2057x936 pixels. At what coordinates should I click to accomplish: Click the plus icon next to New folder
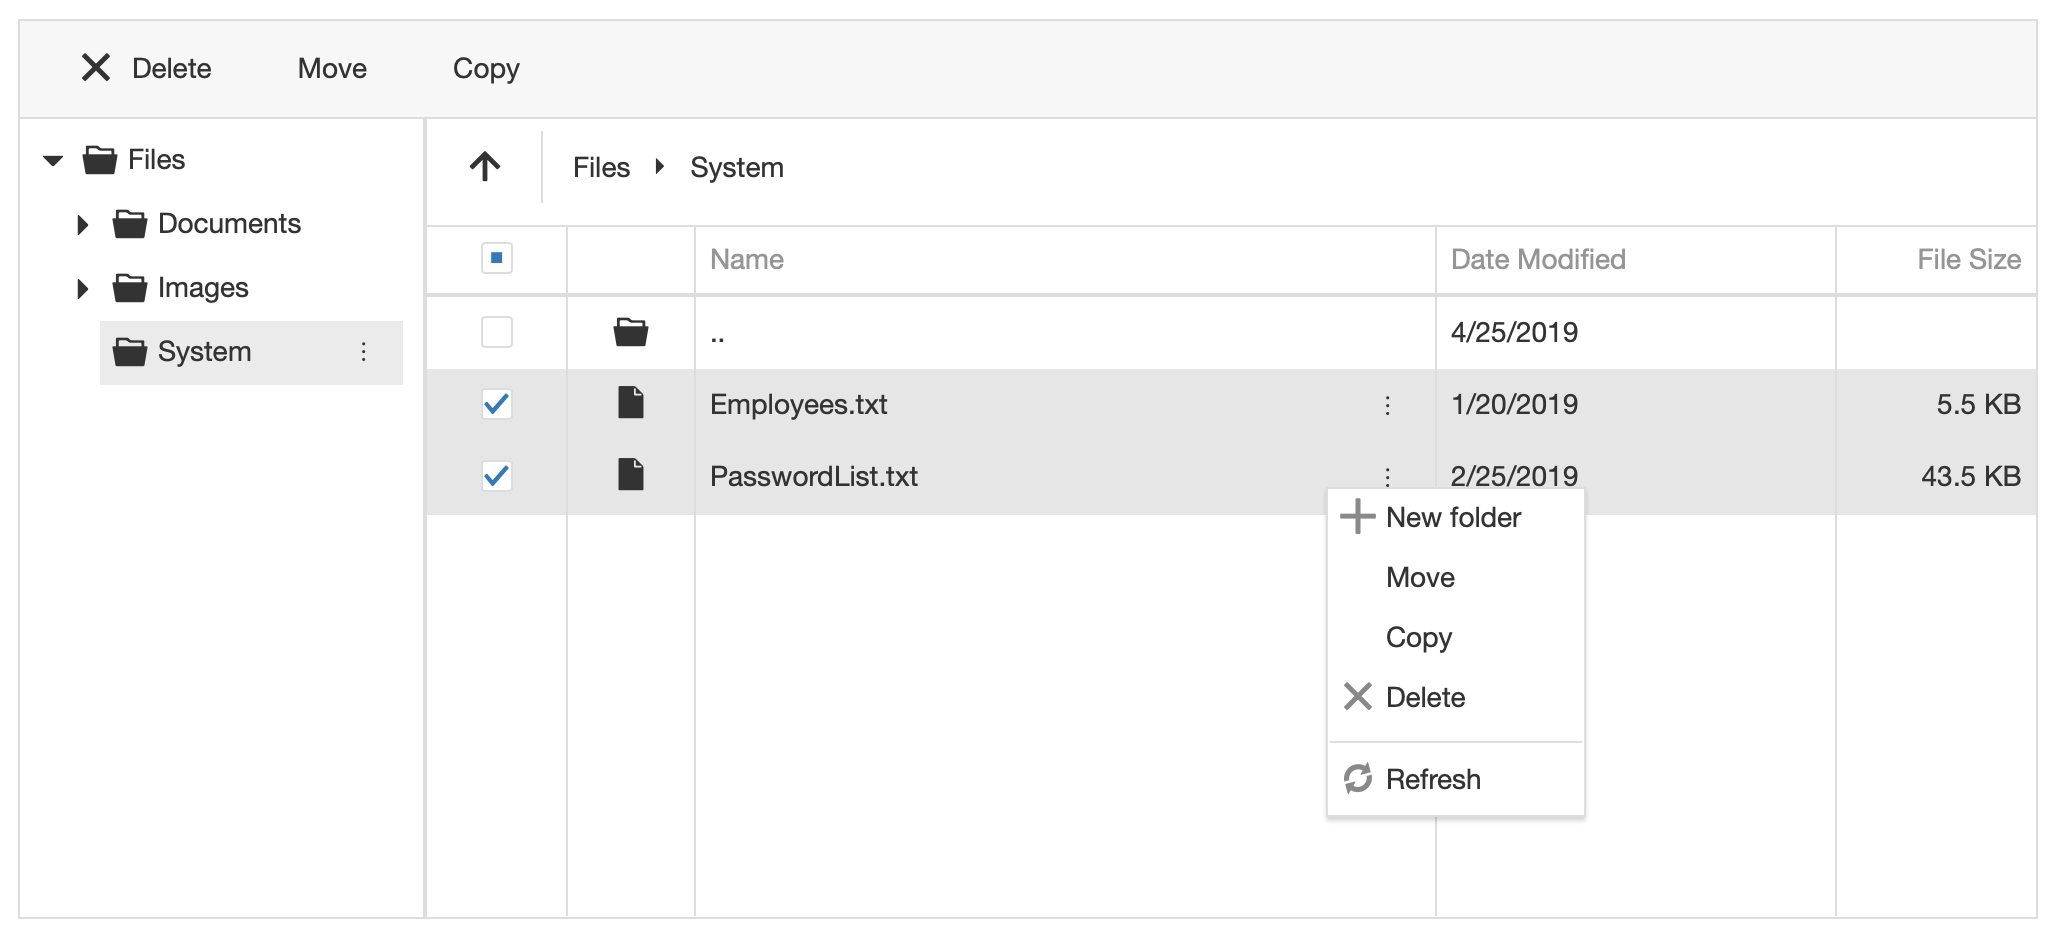click(1357, 517)
